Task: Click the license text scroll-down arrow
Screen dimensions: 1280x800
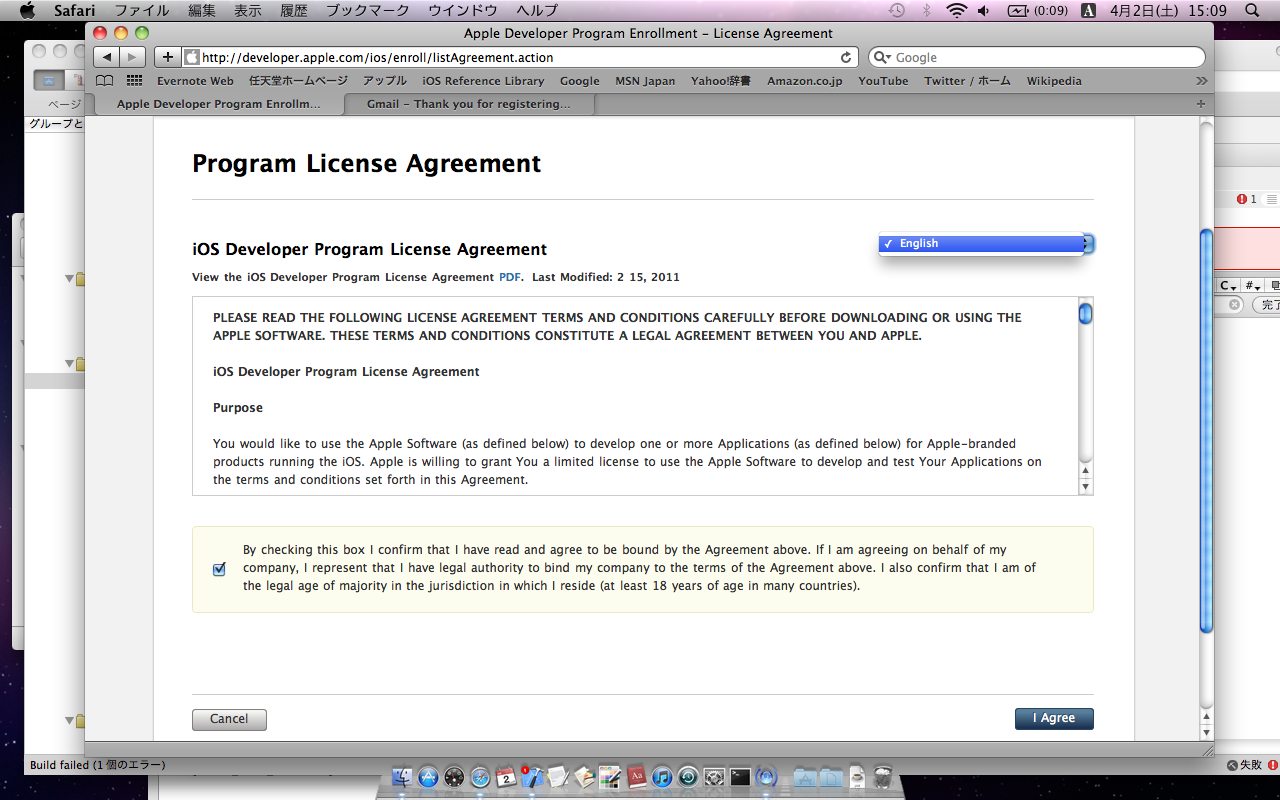Action: point(1086,486)
